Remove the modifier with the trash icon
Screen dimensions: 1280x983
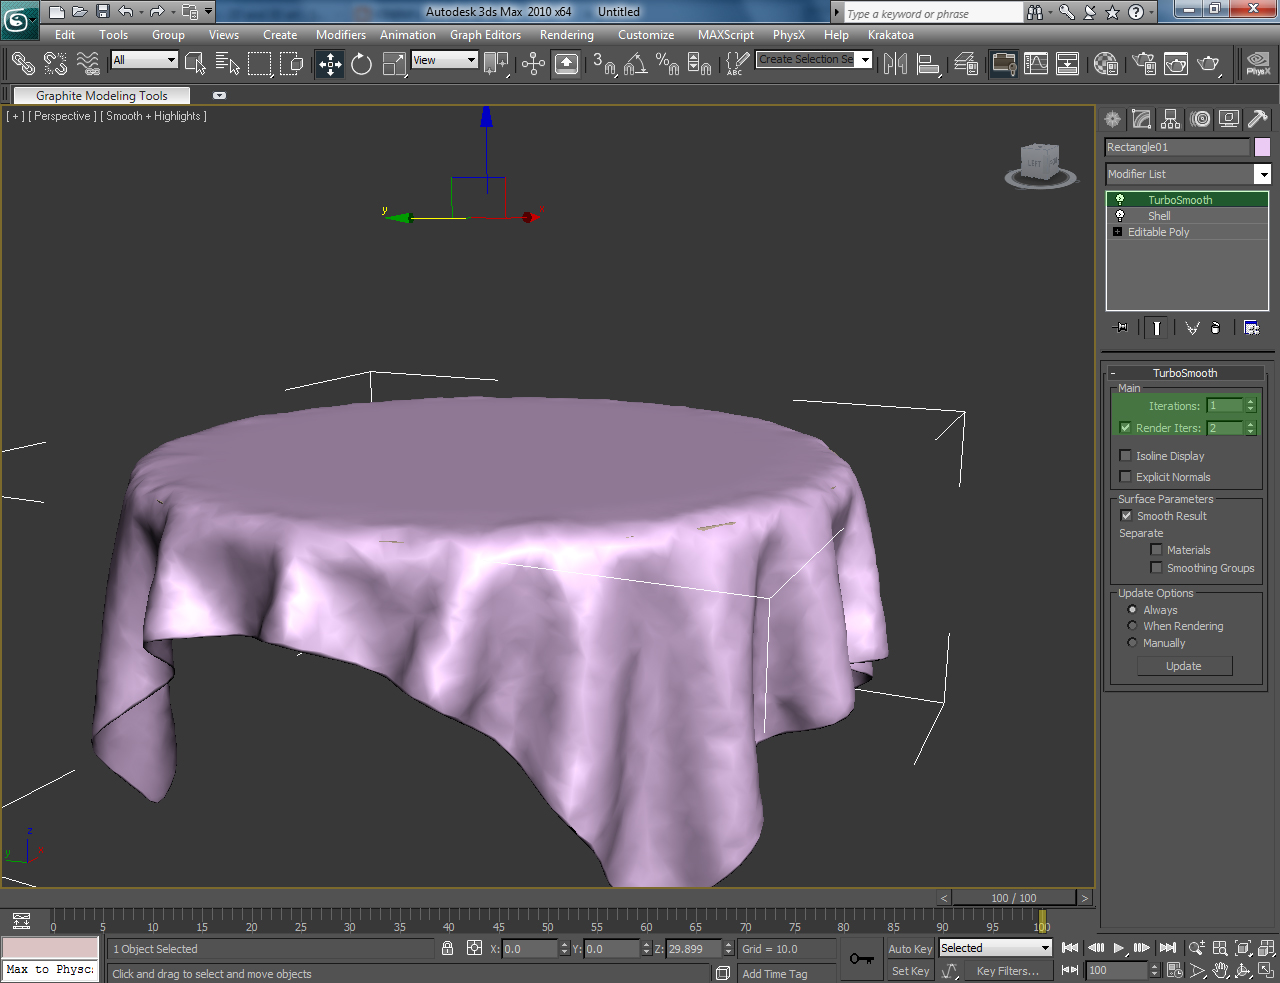(1215, 327)
